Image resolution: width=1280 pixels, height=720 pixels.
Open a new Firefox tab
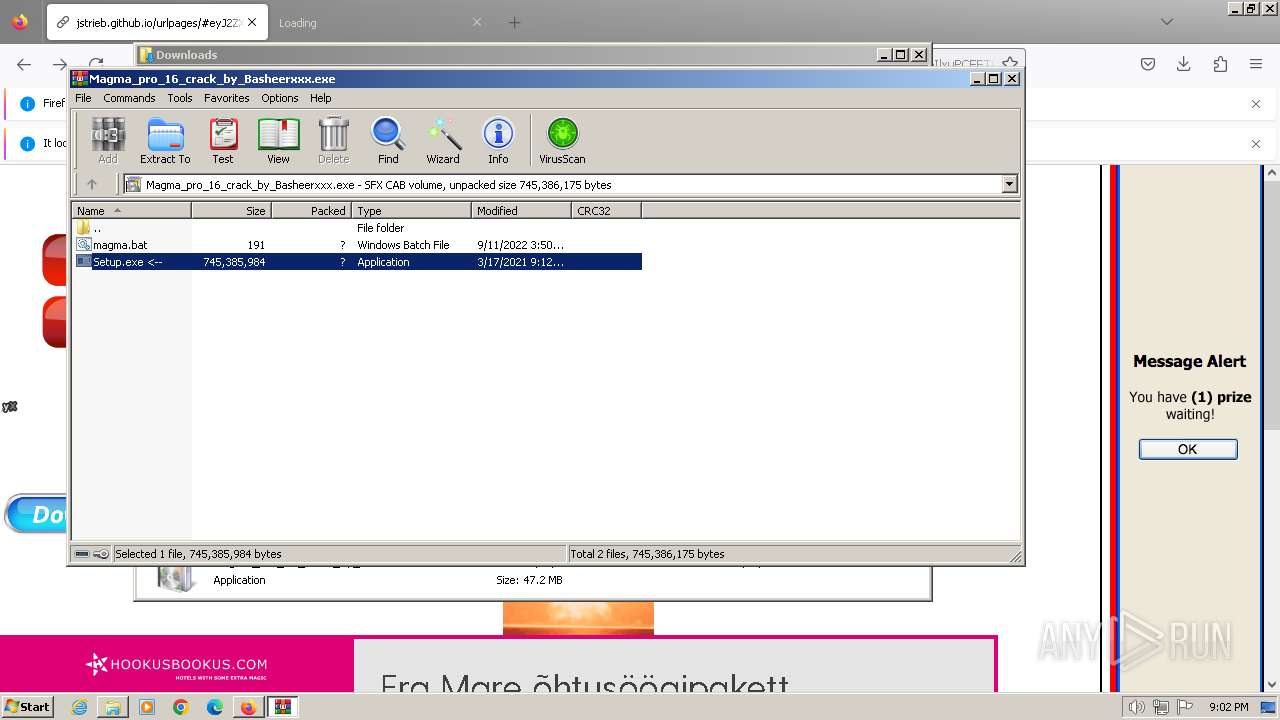[514, 22]
